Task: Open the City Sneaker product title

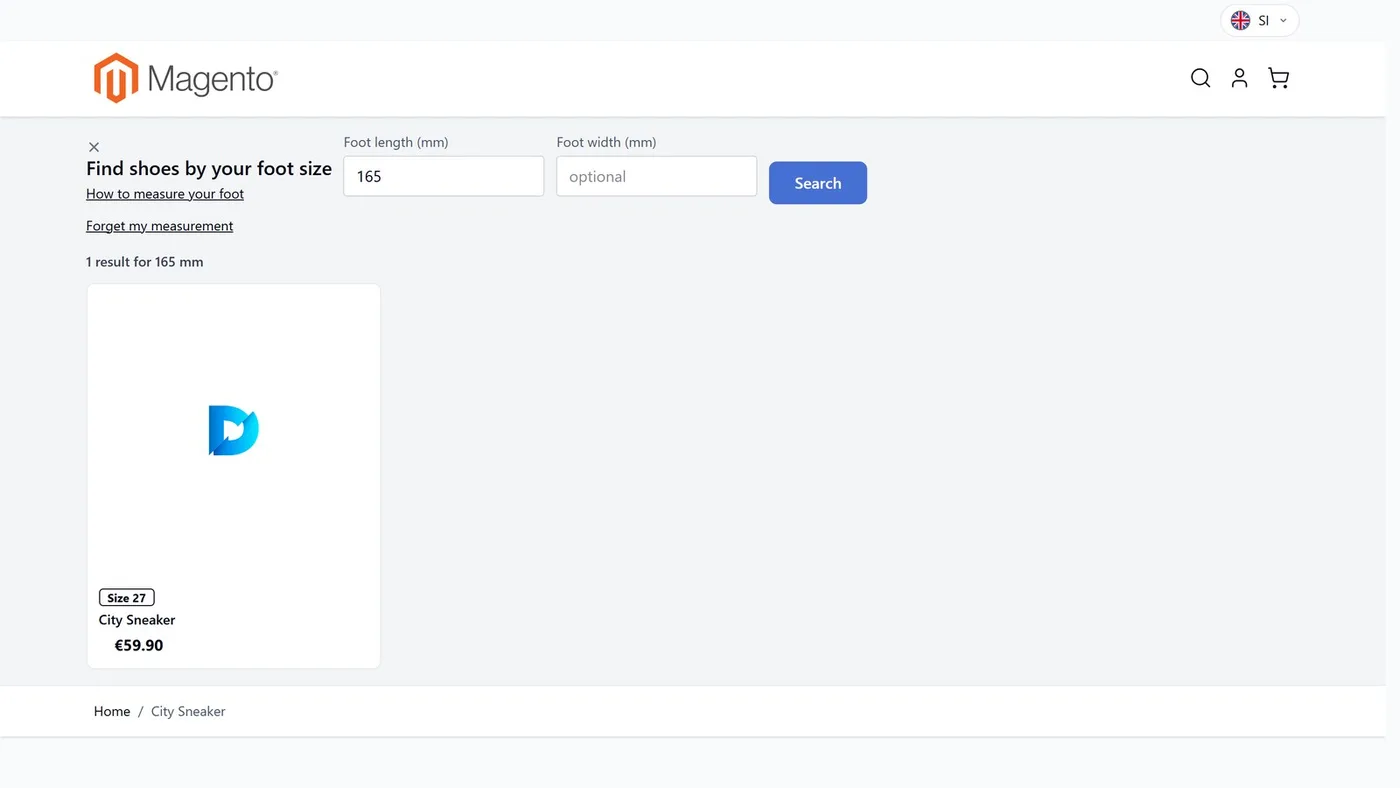Action: [x=137, y=620]
